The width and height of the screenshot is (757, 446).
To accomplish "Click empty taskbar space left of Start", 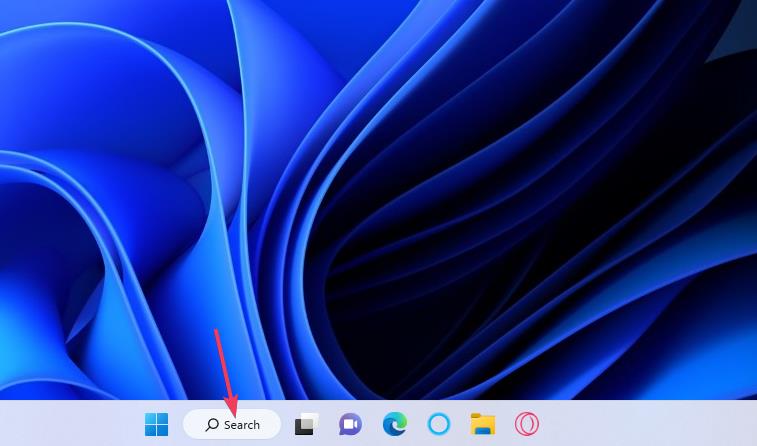I will pyautogui.click(x=70, y=425).
